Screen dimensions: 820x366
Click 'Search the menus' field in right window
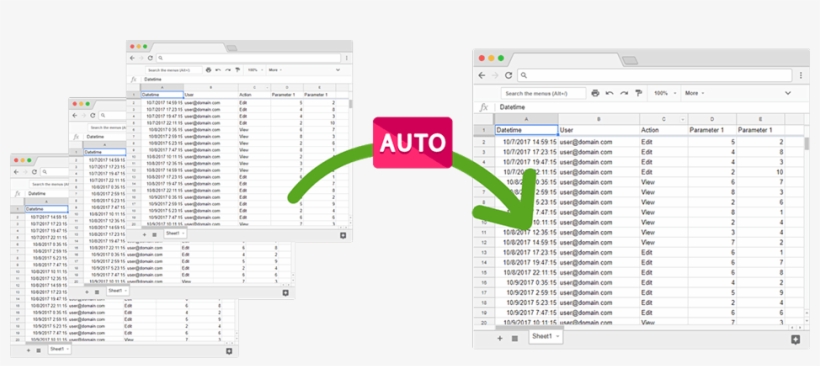click(x=543, y=93)
